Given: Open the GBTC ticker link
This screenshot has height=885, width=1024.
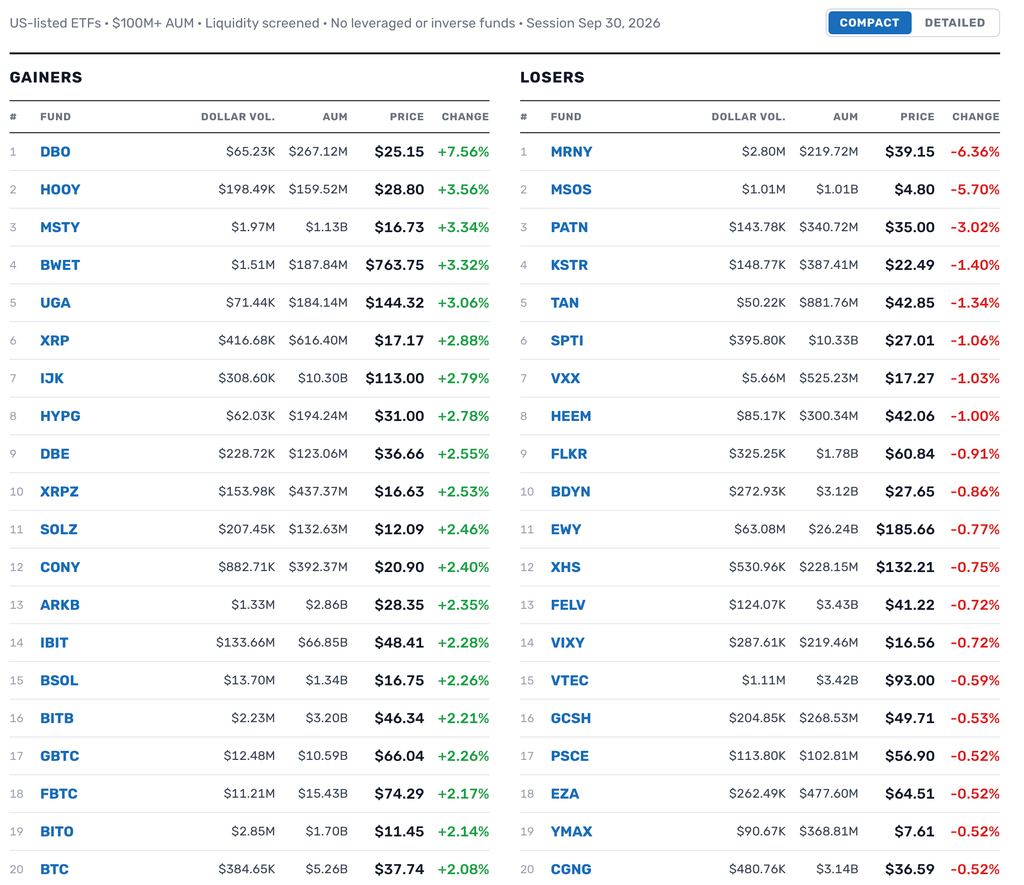Looking at the screenshot, I should coord(59,756).
